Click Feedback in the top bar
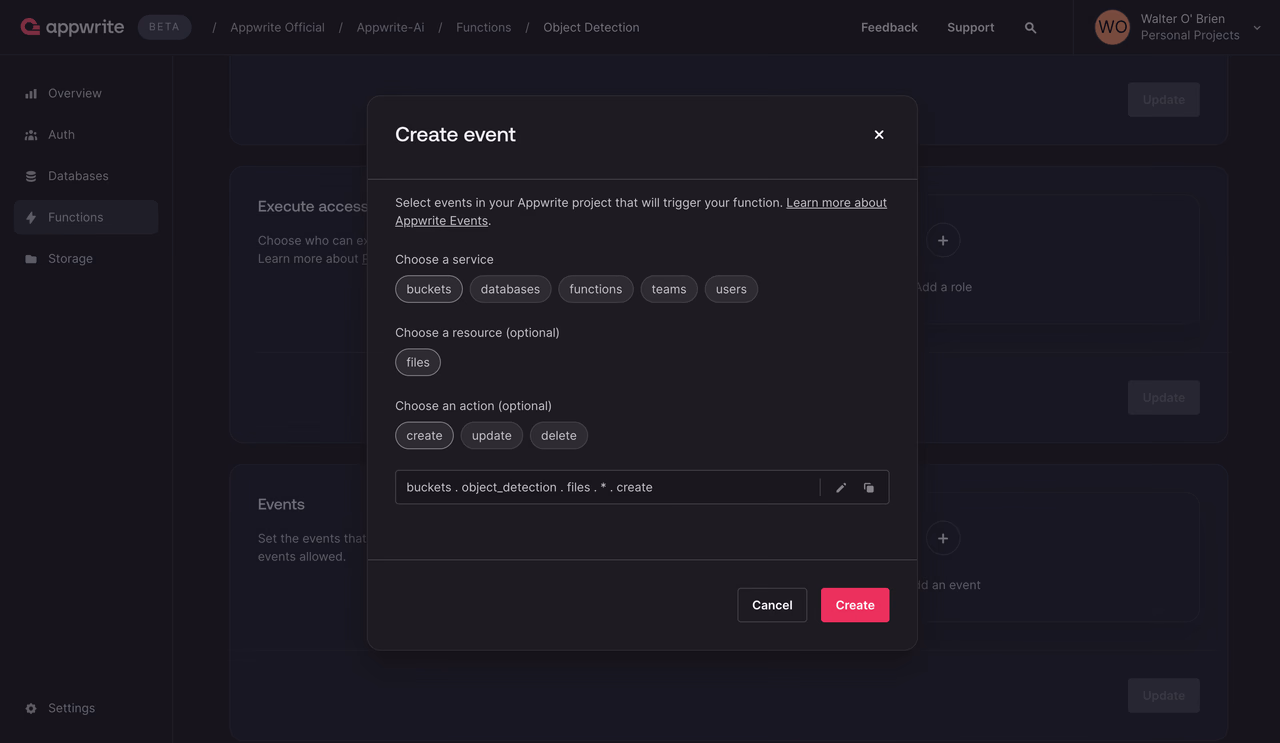1280x743 pixels. pyautogui.click(x=889, y=28)
